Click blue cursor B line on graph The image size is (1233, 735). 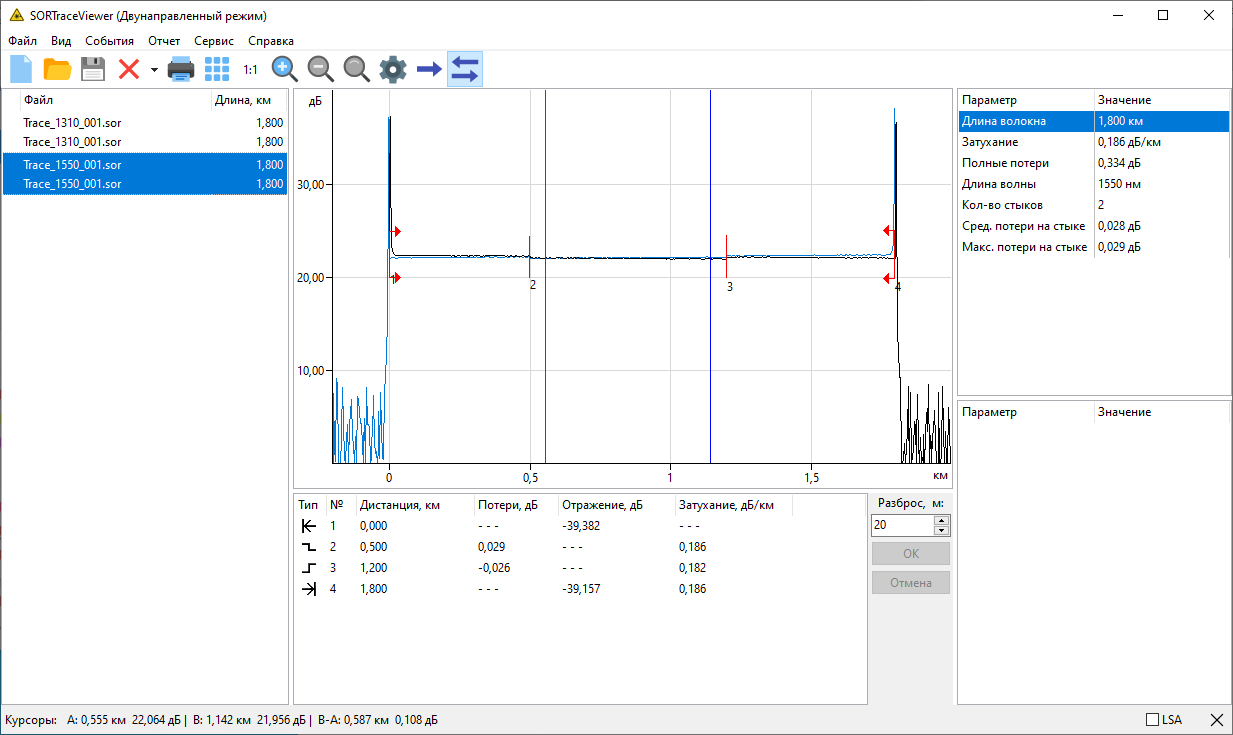(710, 276)
